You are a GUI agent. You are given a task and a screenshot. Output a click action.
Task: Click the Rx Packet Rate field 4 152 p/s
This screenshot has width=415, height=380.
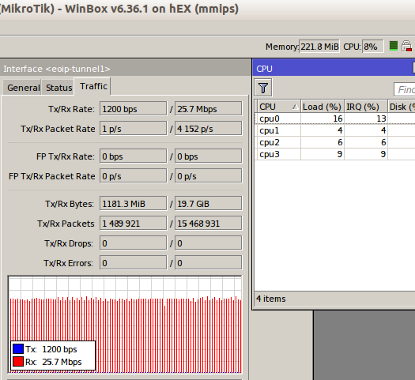pos(208,128)
